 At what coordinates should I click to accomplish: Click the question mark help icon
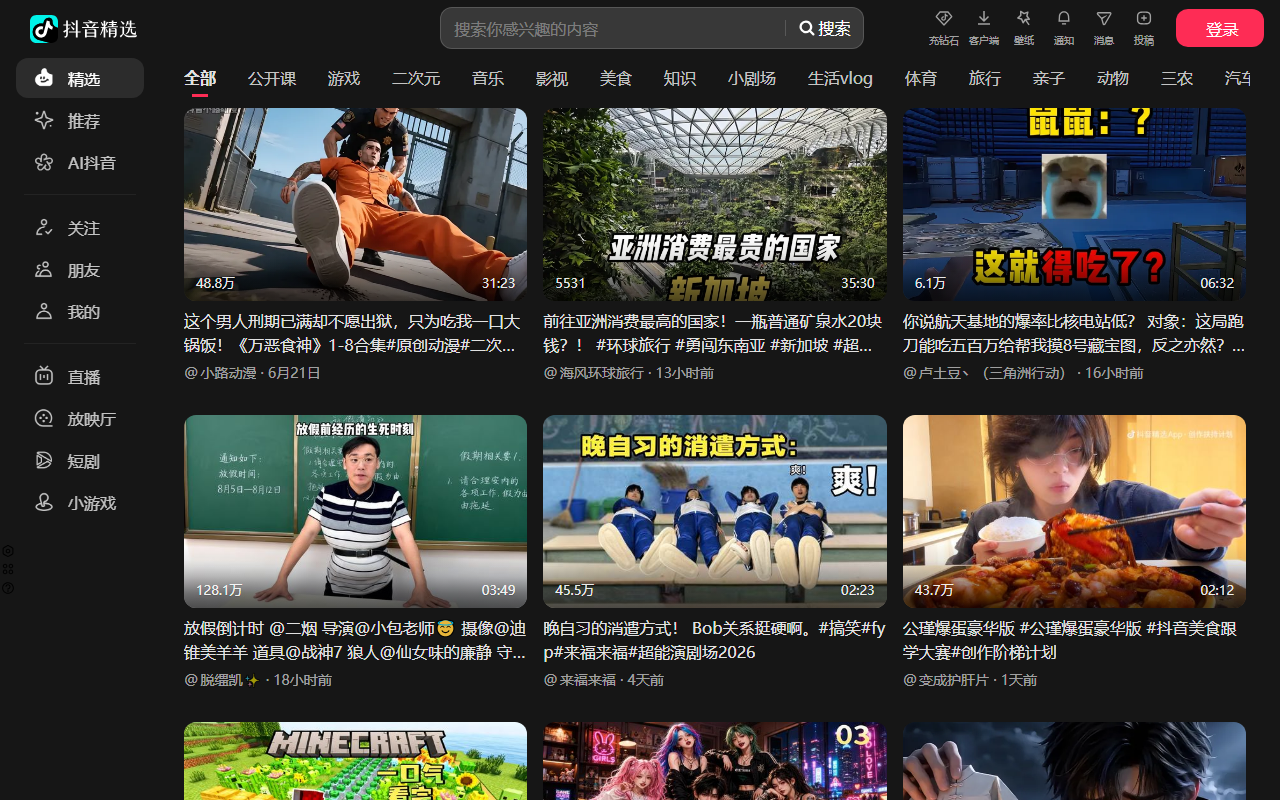coord(8,587)
